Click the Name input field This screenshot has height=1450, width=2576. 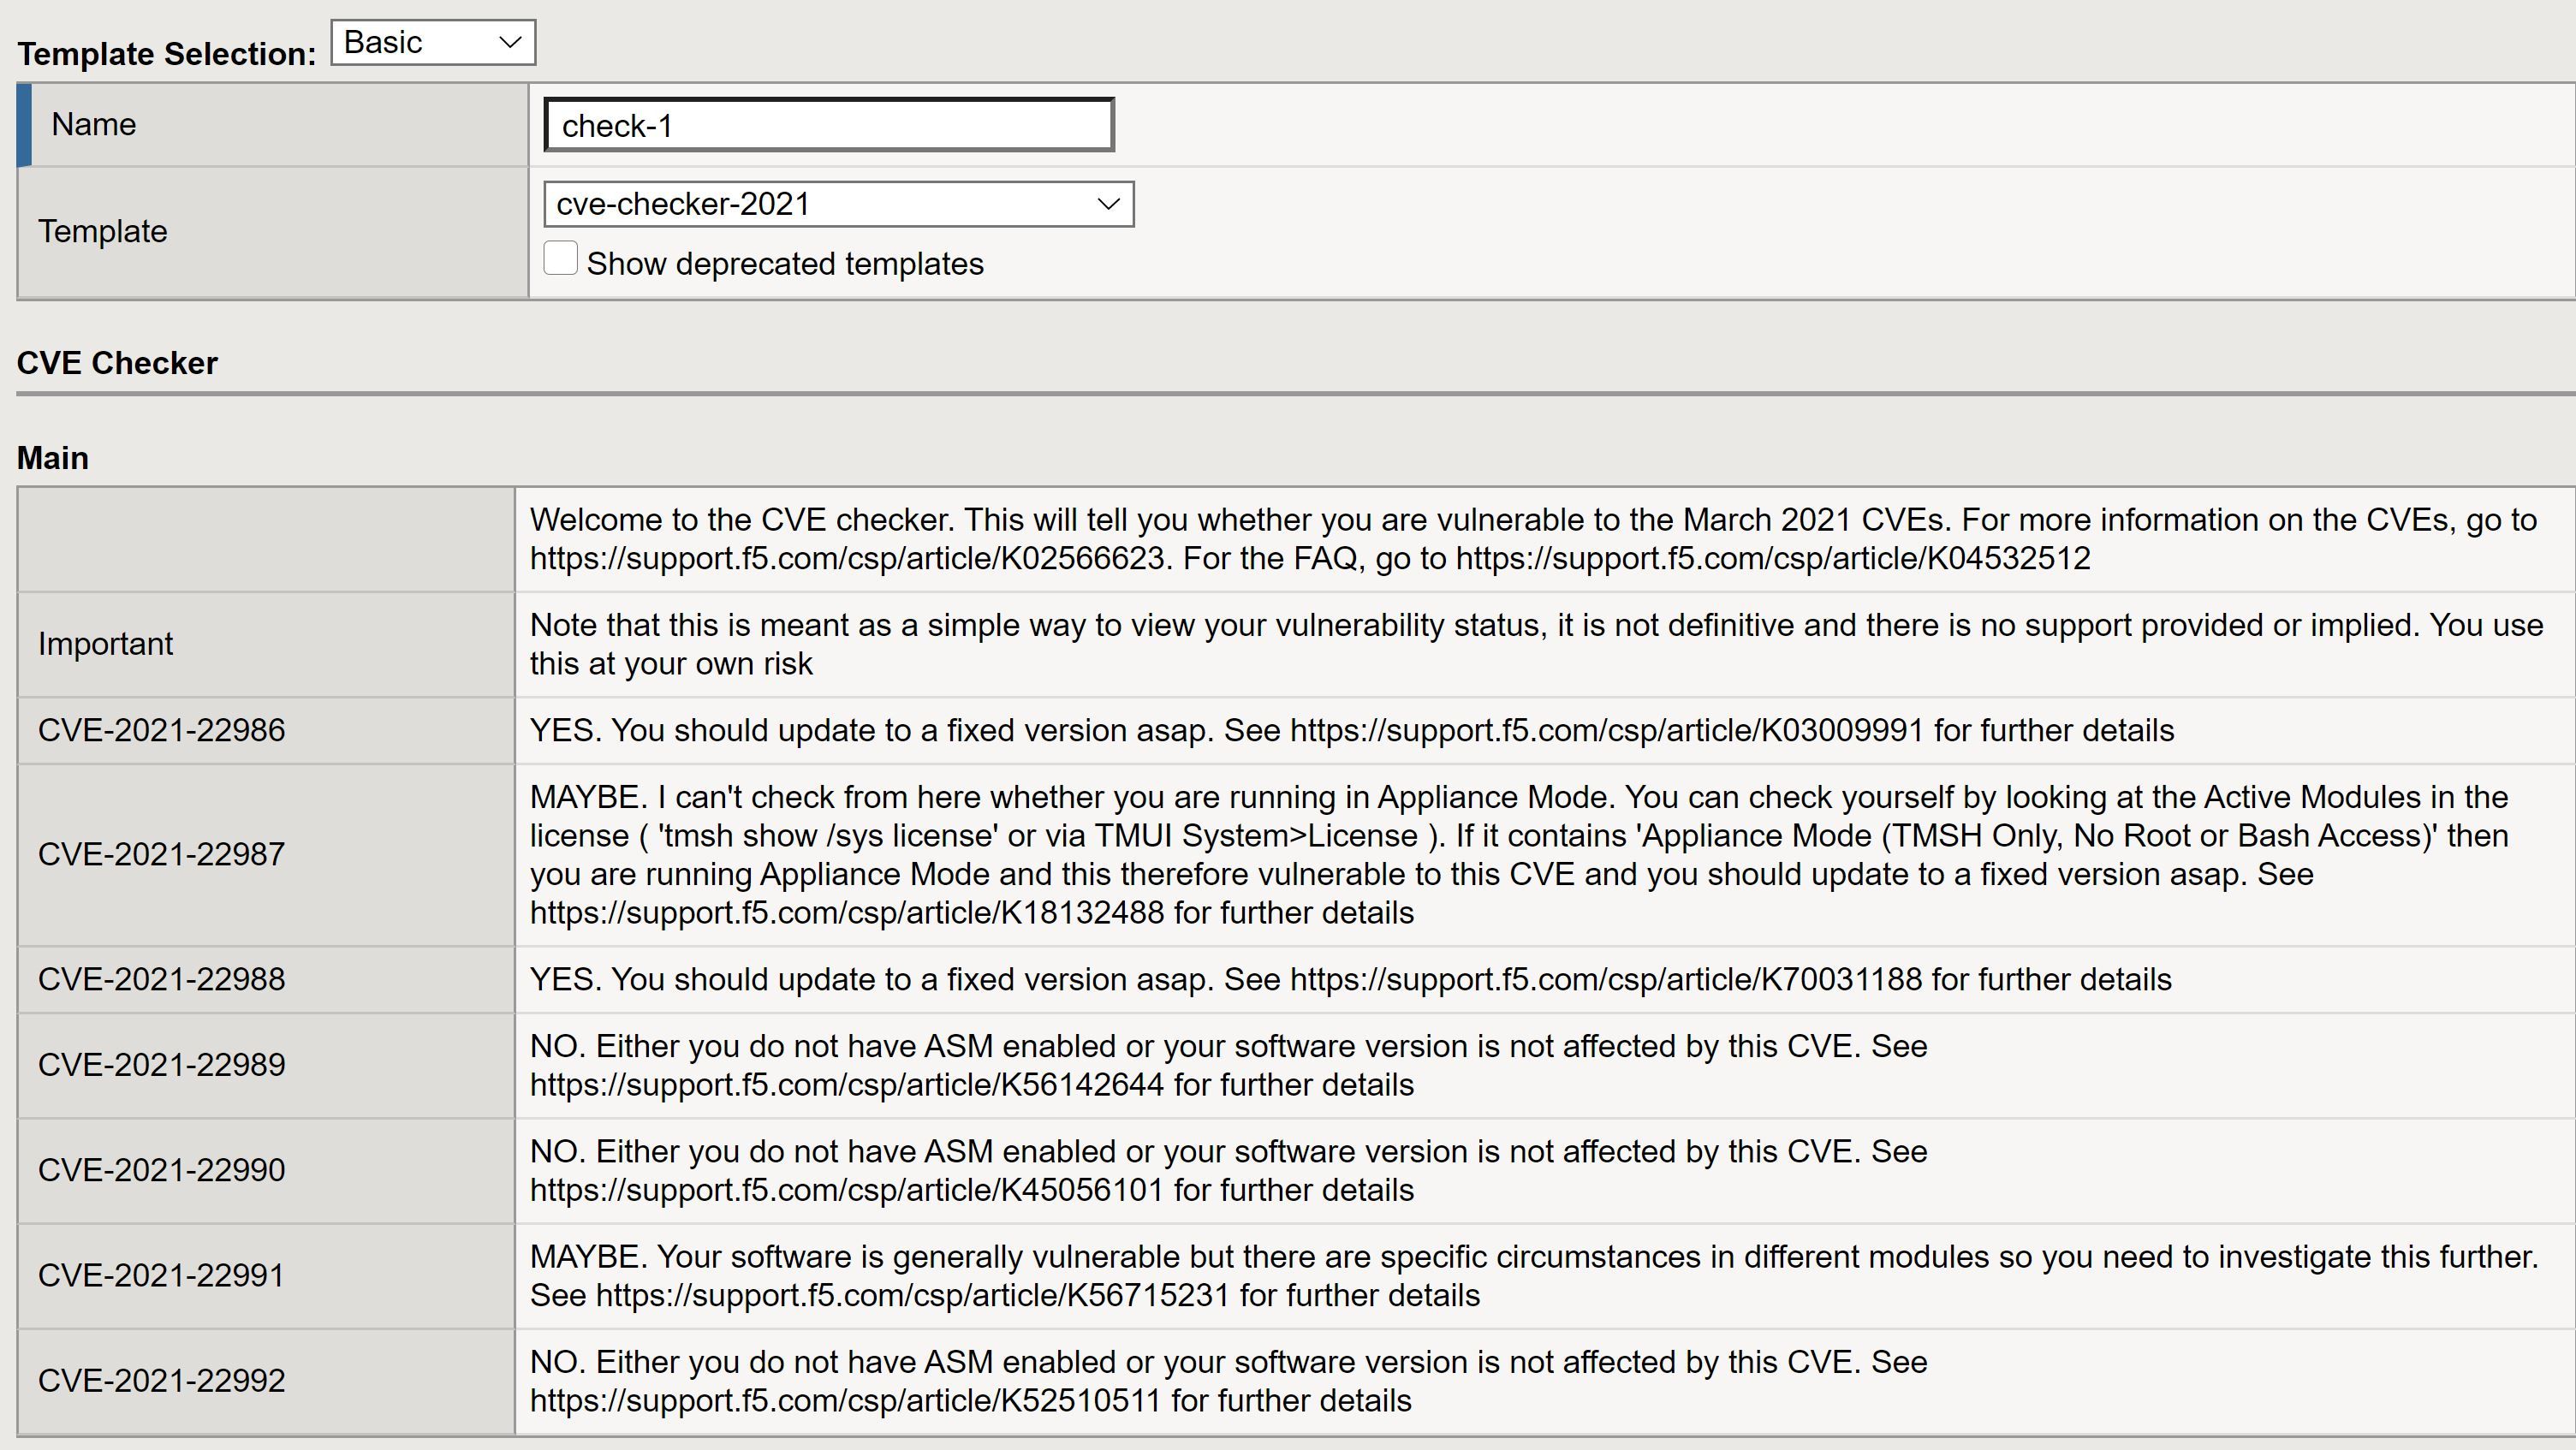click(826, 124)
